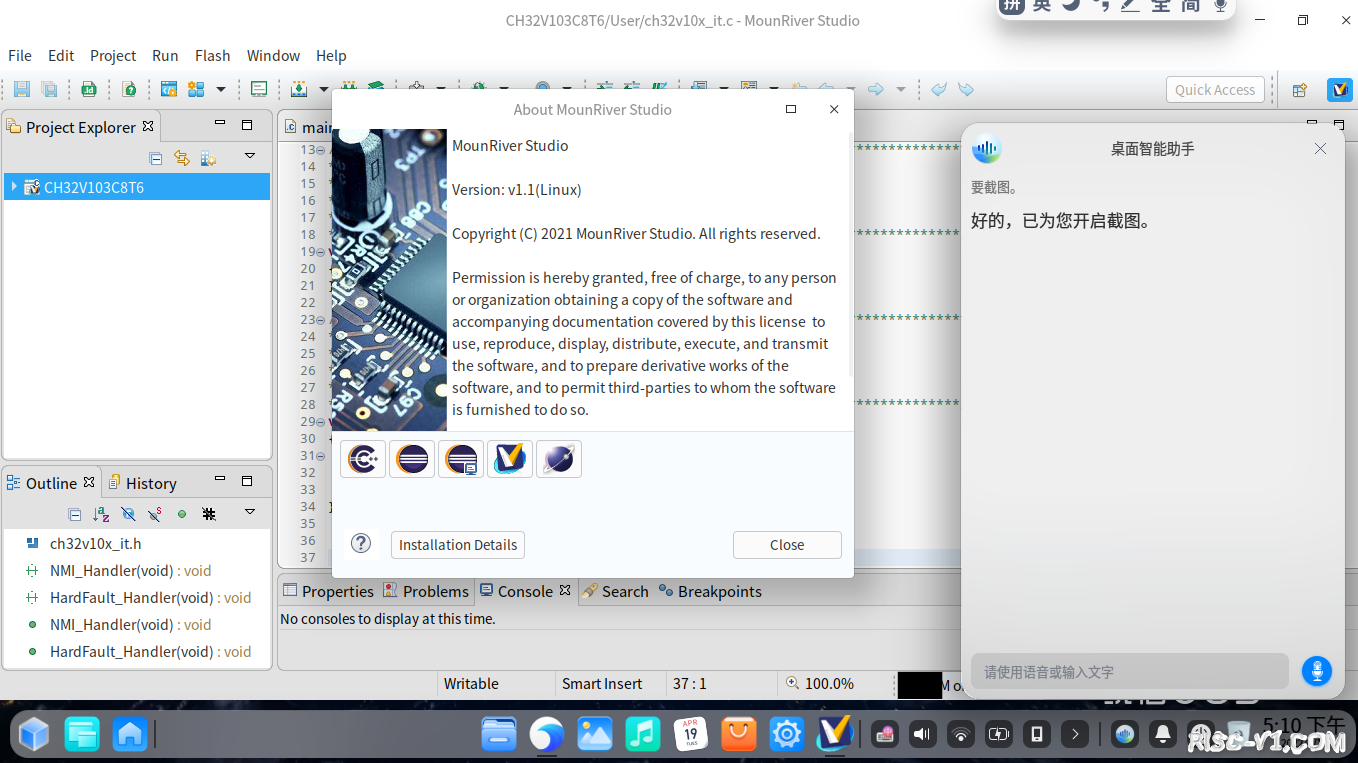Screen dimensions: 1358x763
Task: Open the Help menu
Action: click(331, 56)
